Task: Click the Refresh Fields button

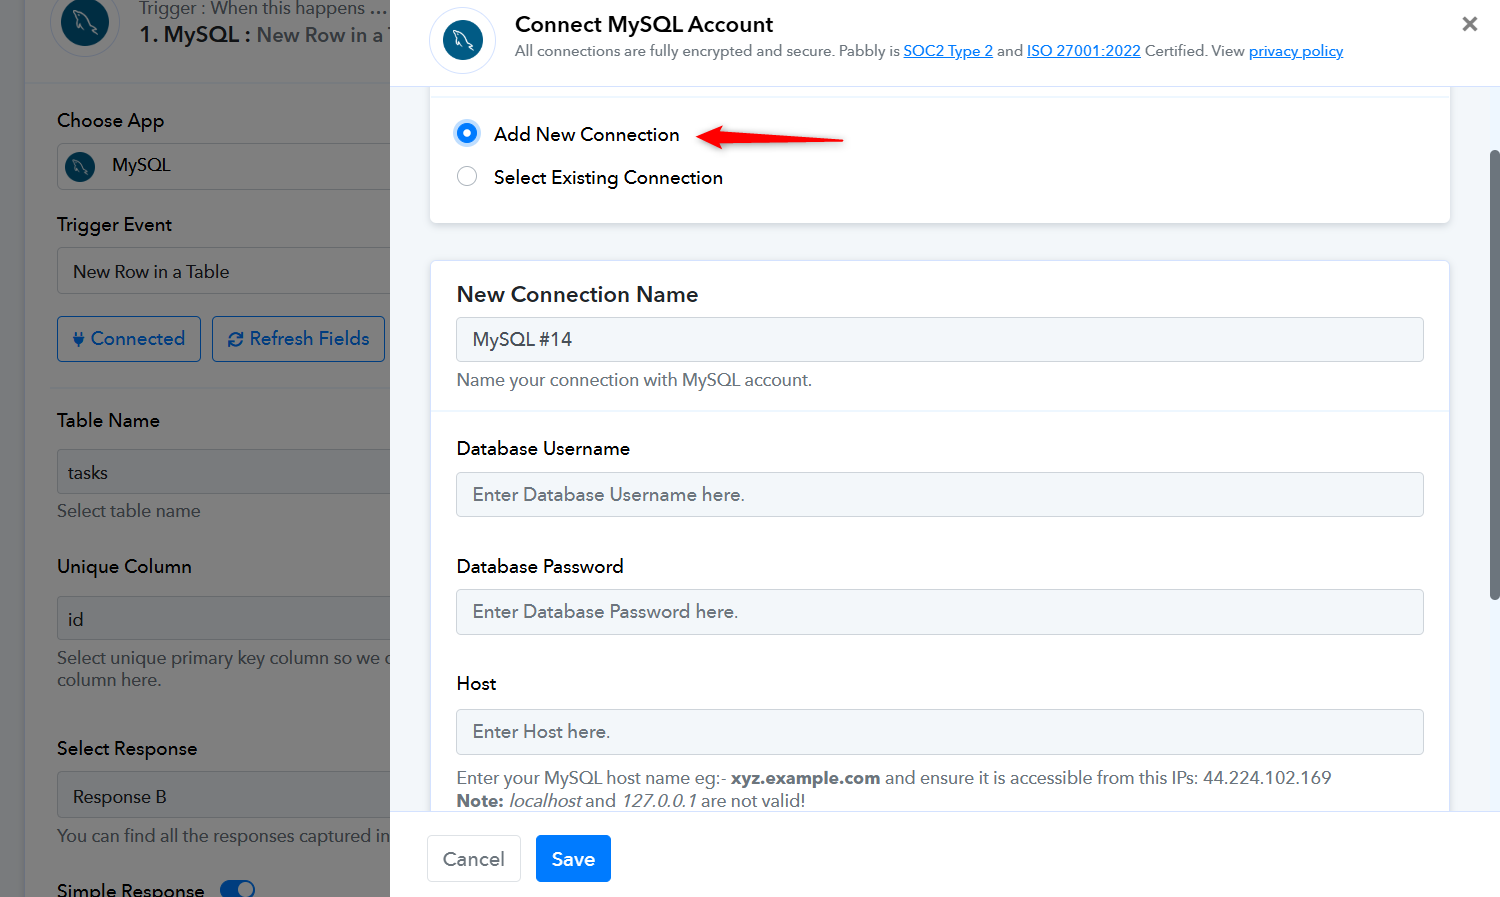Action: coord(299,339)
